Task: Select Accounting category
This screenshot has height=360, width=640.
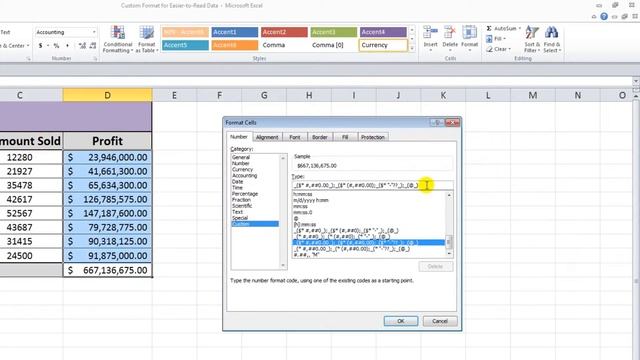Action: [244, 176]
